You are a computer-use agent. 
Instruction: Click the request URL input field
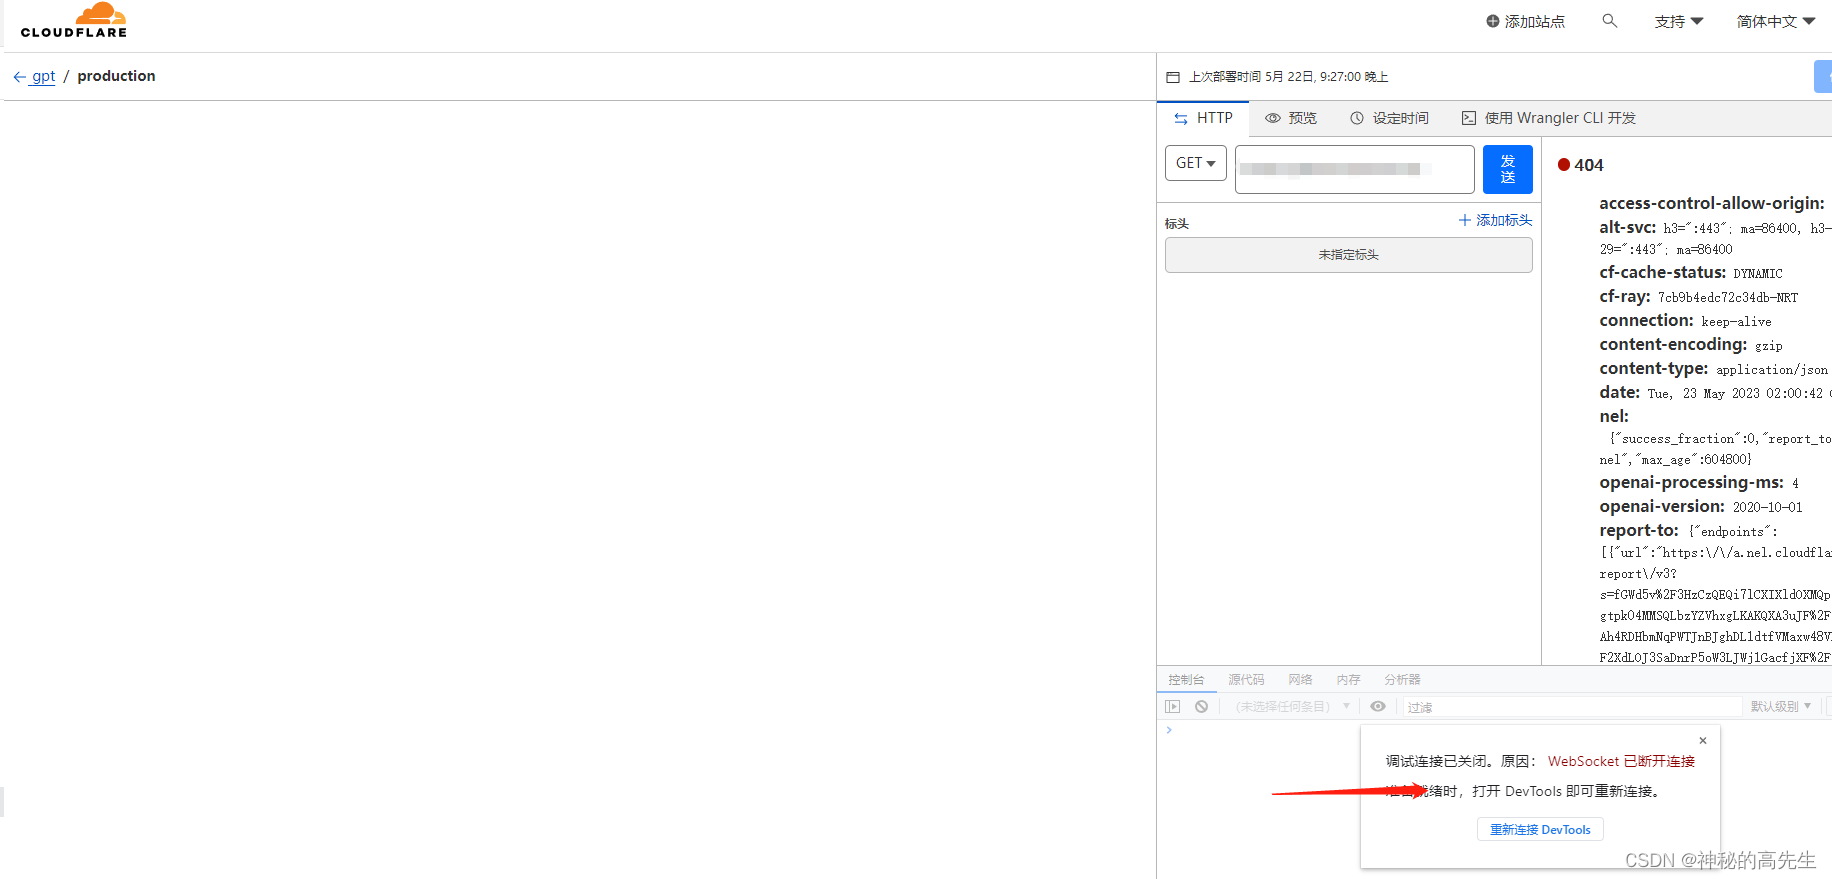coord(1355,169)
